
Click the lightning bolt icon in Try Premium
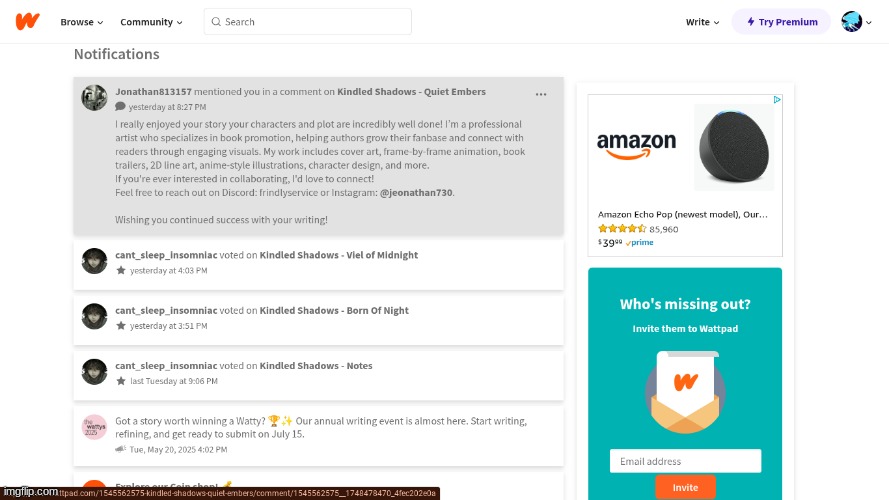(751, 22)
